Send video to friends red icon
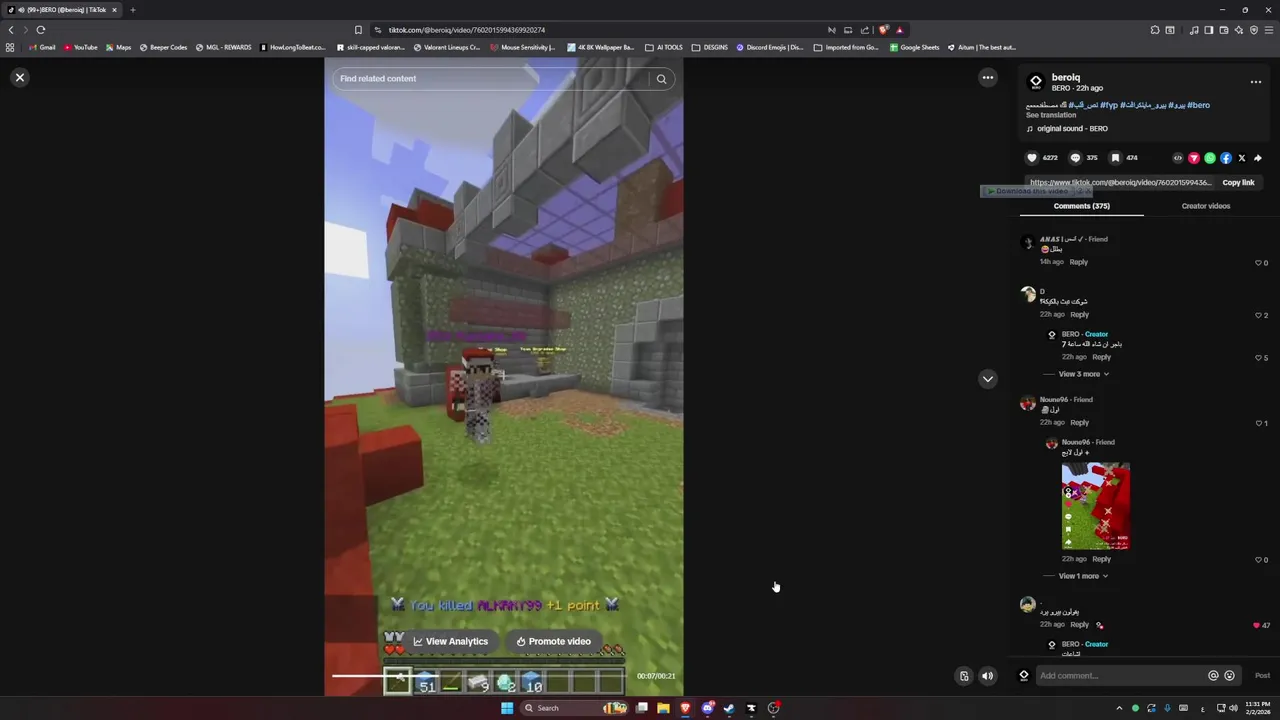Viewport: 1280px width, 720px height. (1193, 158)
